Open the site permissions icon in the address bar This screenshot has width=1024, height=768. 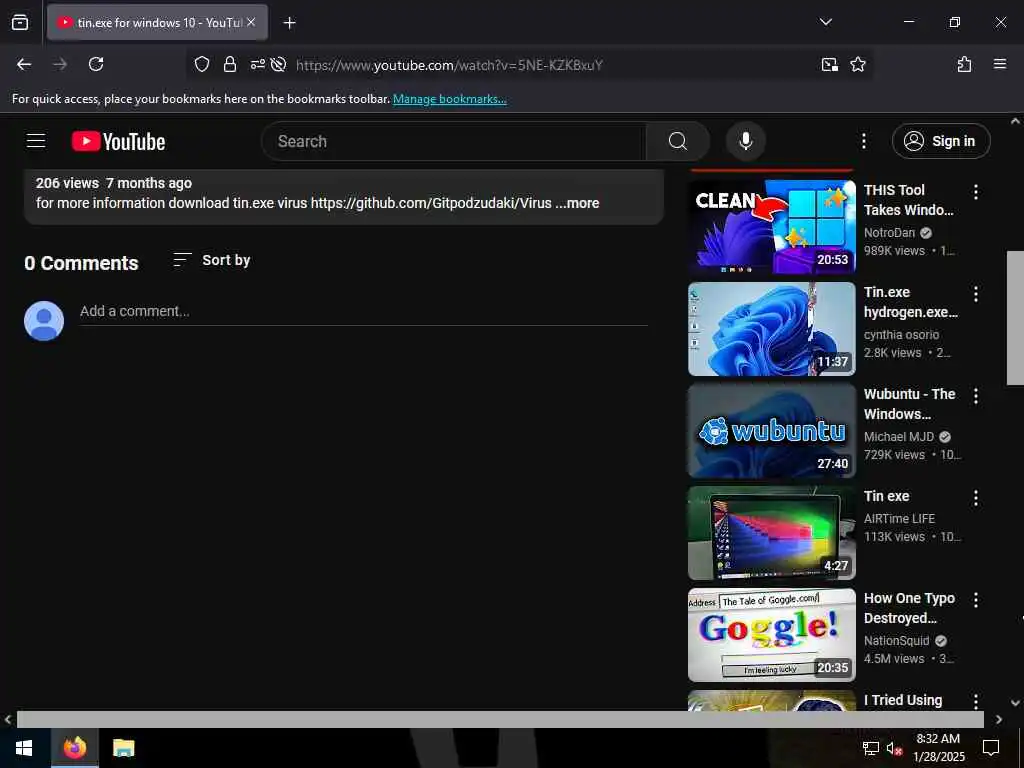click(258, 64)
